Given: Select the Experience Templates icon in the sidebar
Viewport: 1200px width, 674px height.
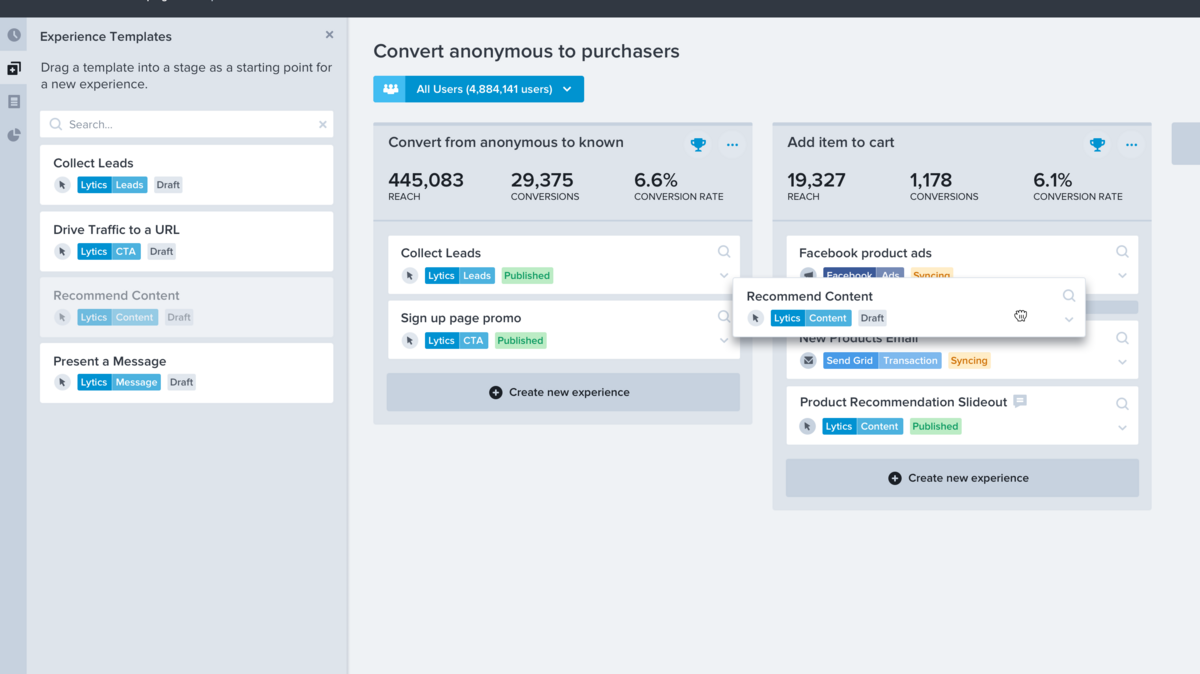Looking at the screenshot, I should 14,68.
